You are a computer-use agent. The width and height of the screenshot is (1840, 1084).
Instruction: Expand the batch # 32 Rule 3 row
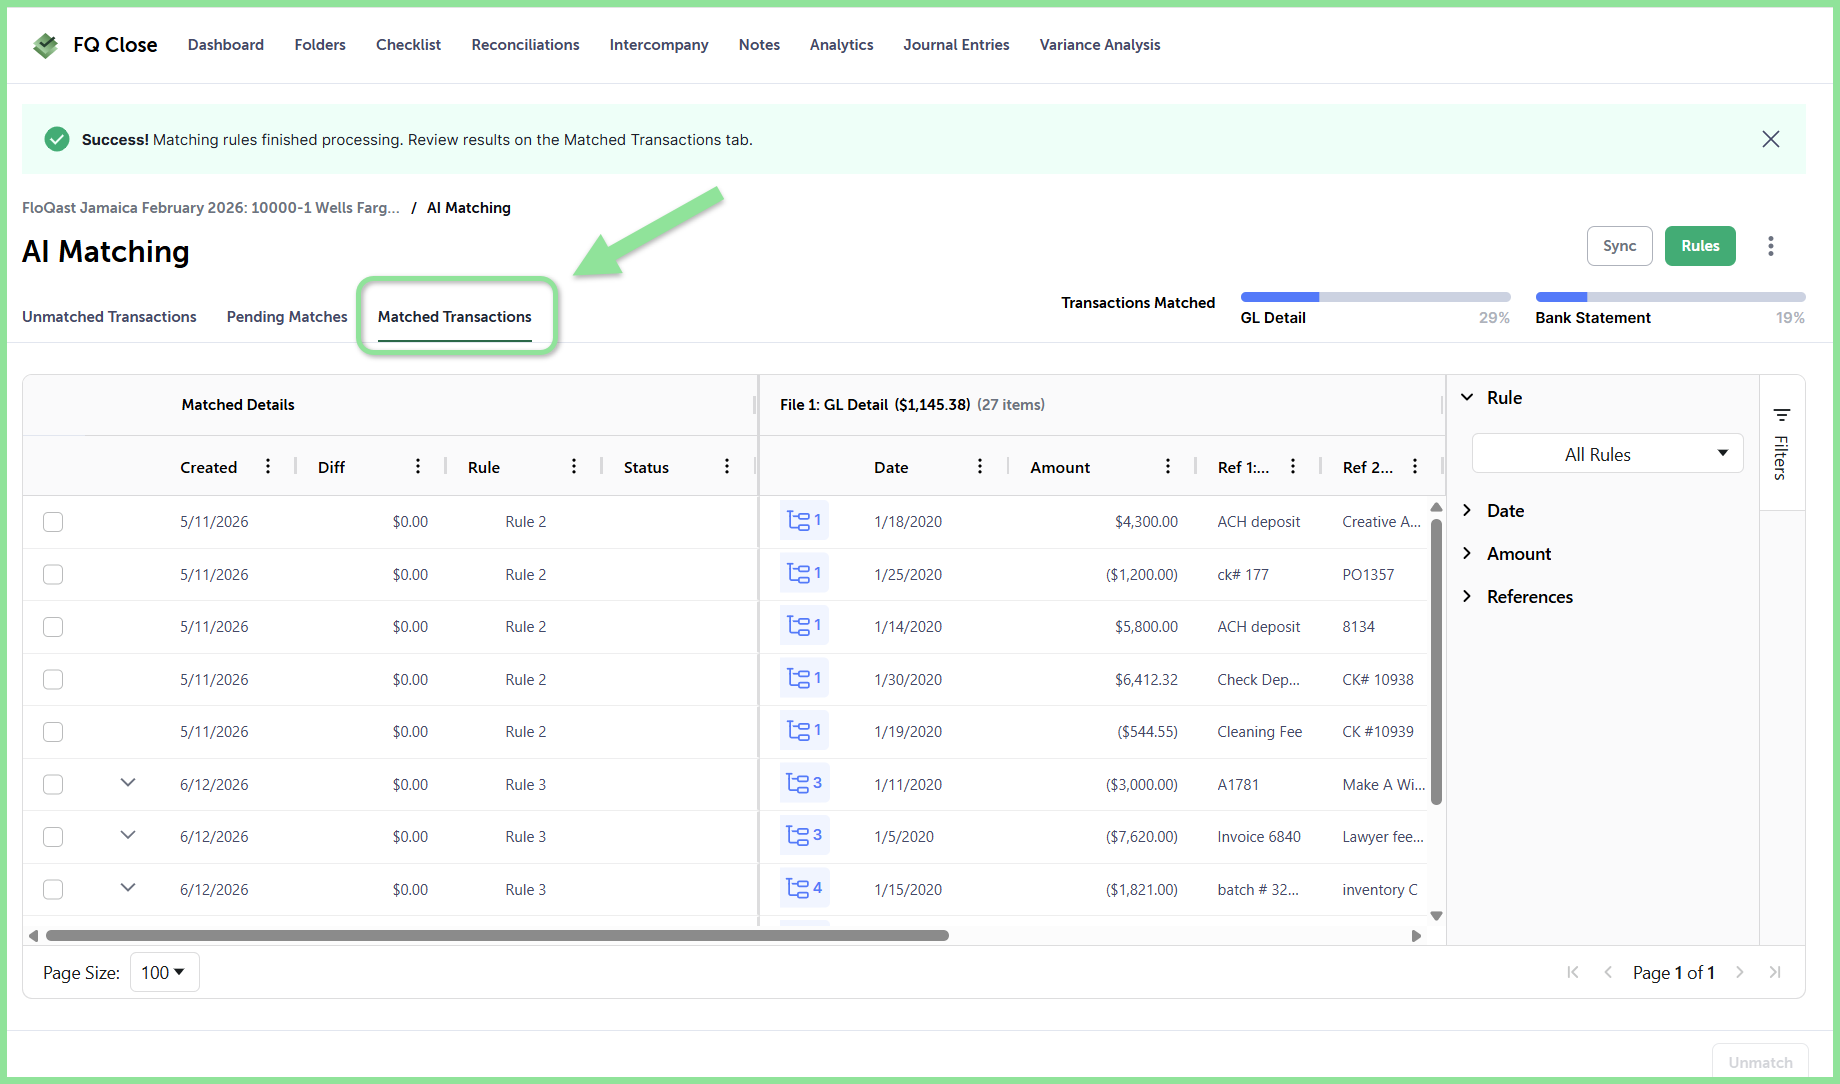pos(128,887)
